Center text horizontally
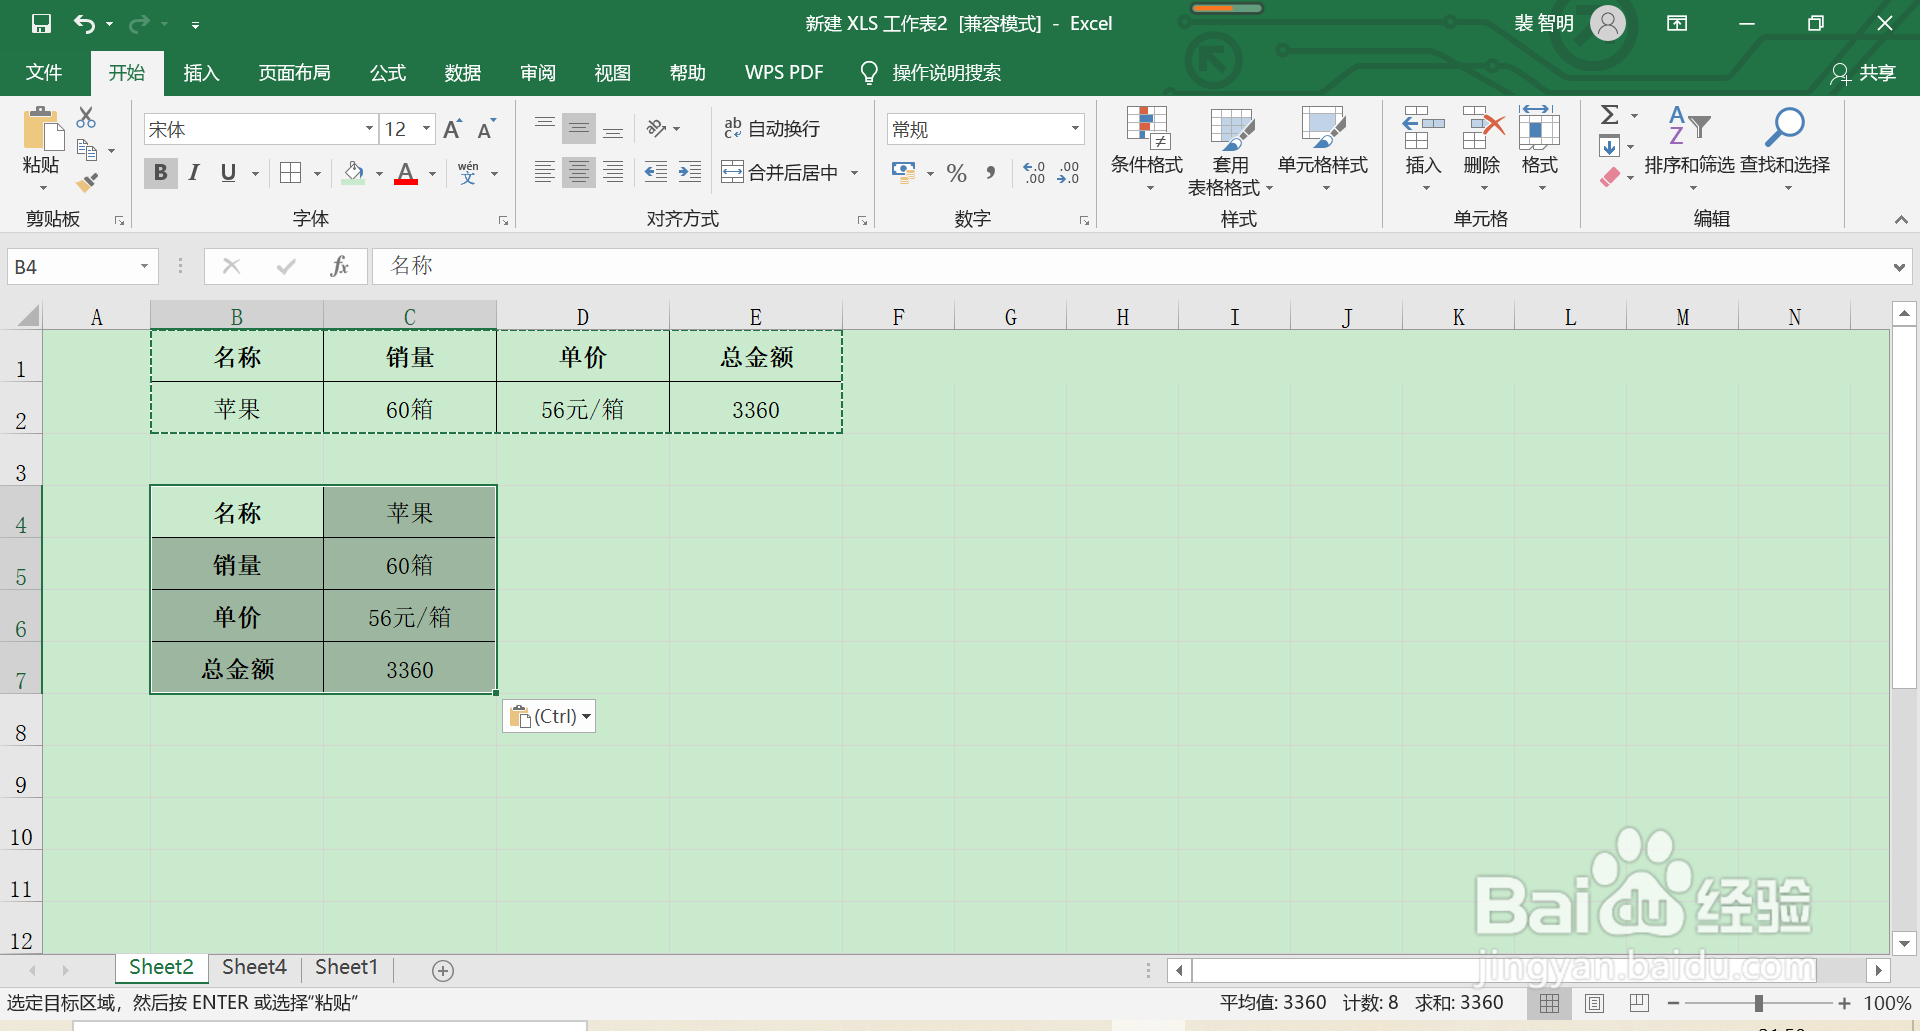 click(x=579, y=173)
